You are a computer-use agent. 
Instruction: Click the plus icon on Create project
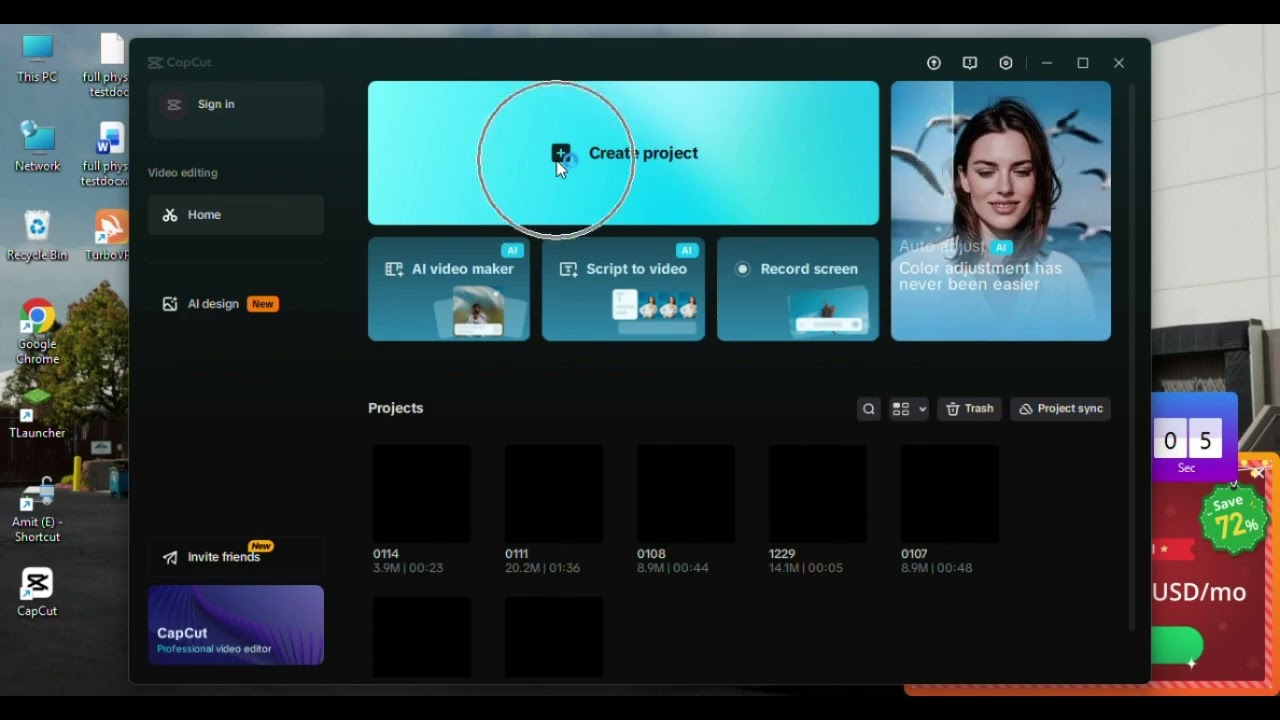point(561,153)
